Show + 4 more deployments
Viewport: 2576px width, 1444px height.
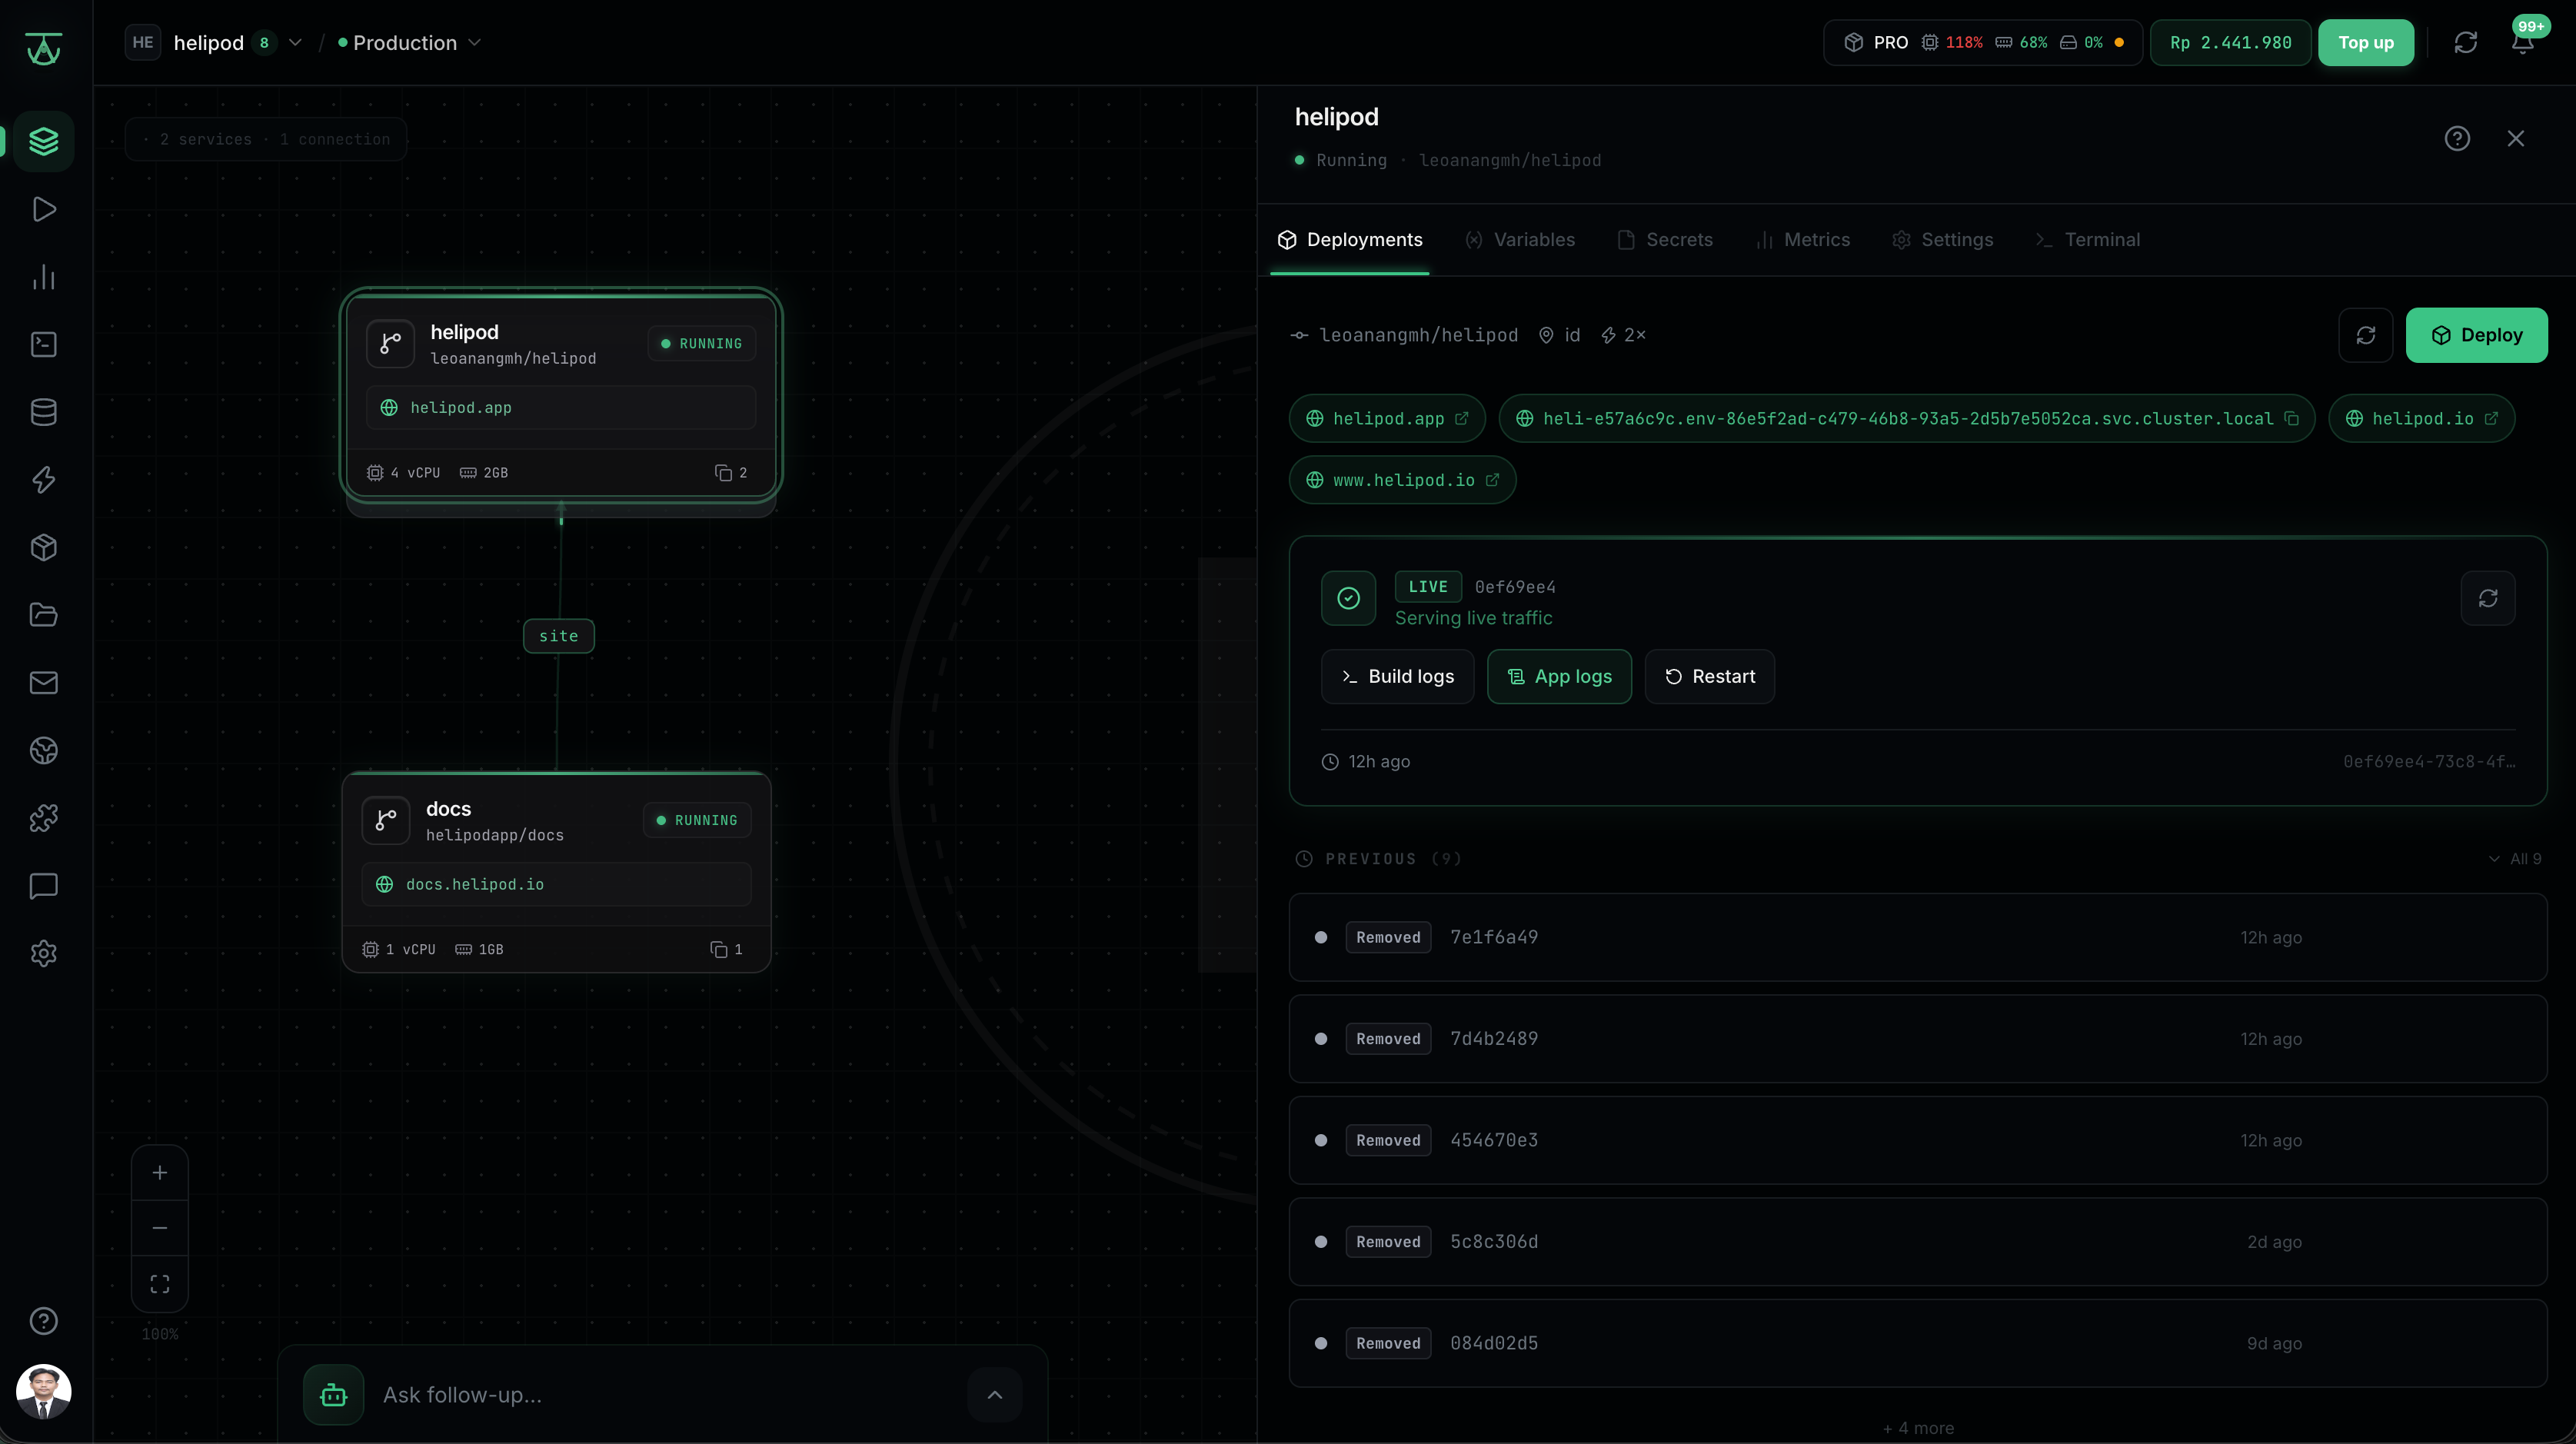coord(1918,1428)
